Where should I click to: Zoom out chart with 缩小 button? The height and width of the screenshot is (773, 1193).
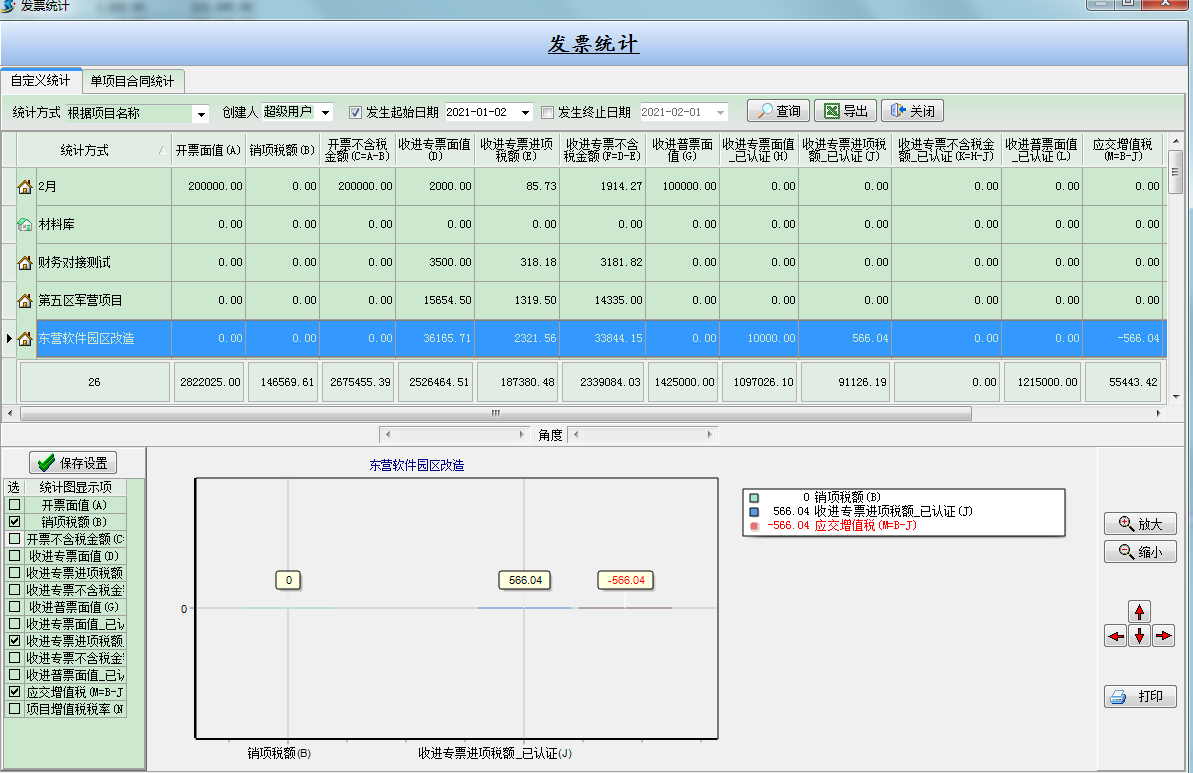1140,552
